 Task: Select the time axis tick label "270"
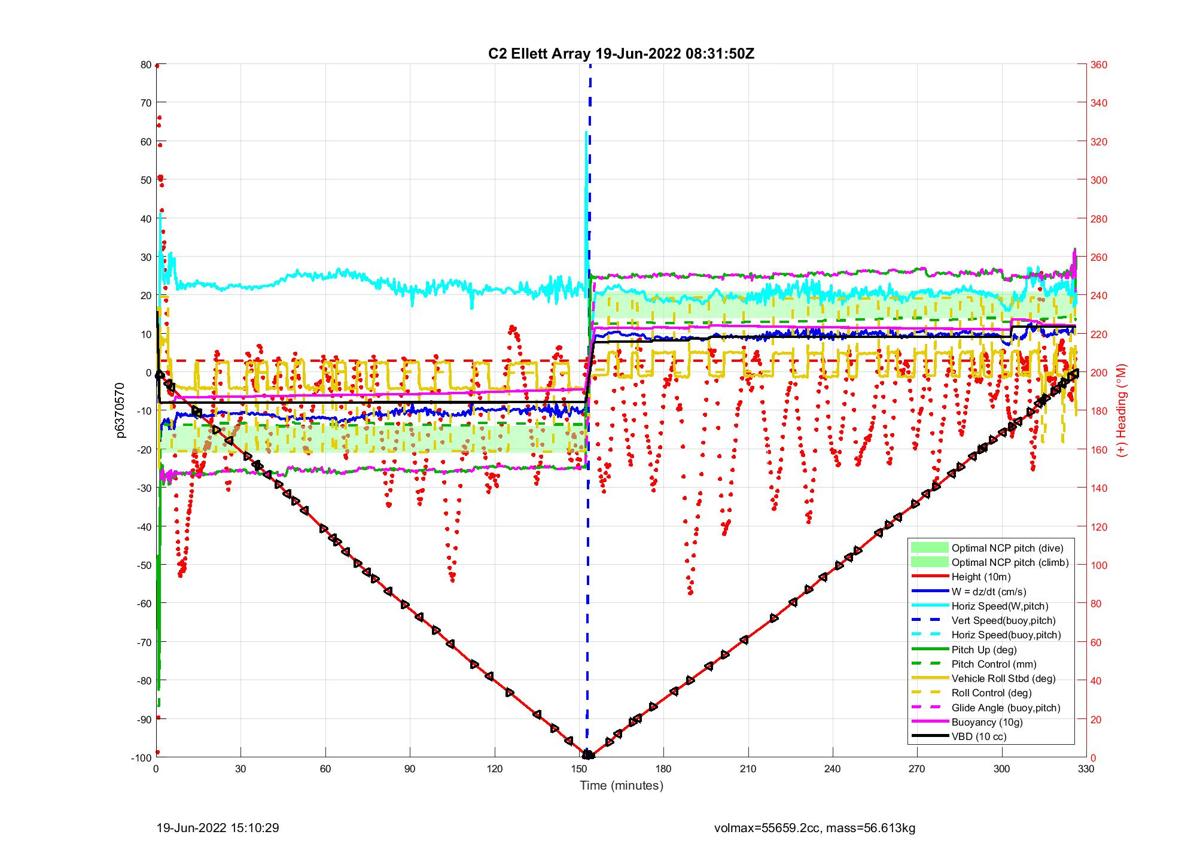point(917,770)
